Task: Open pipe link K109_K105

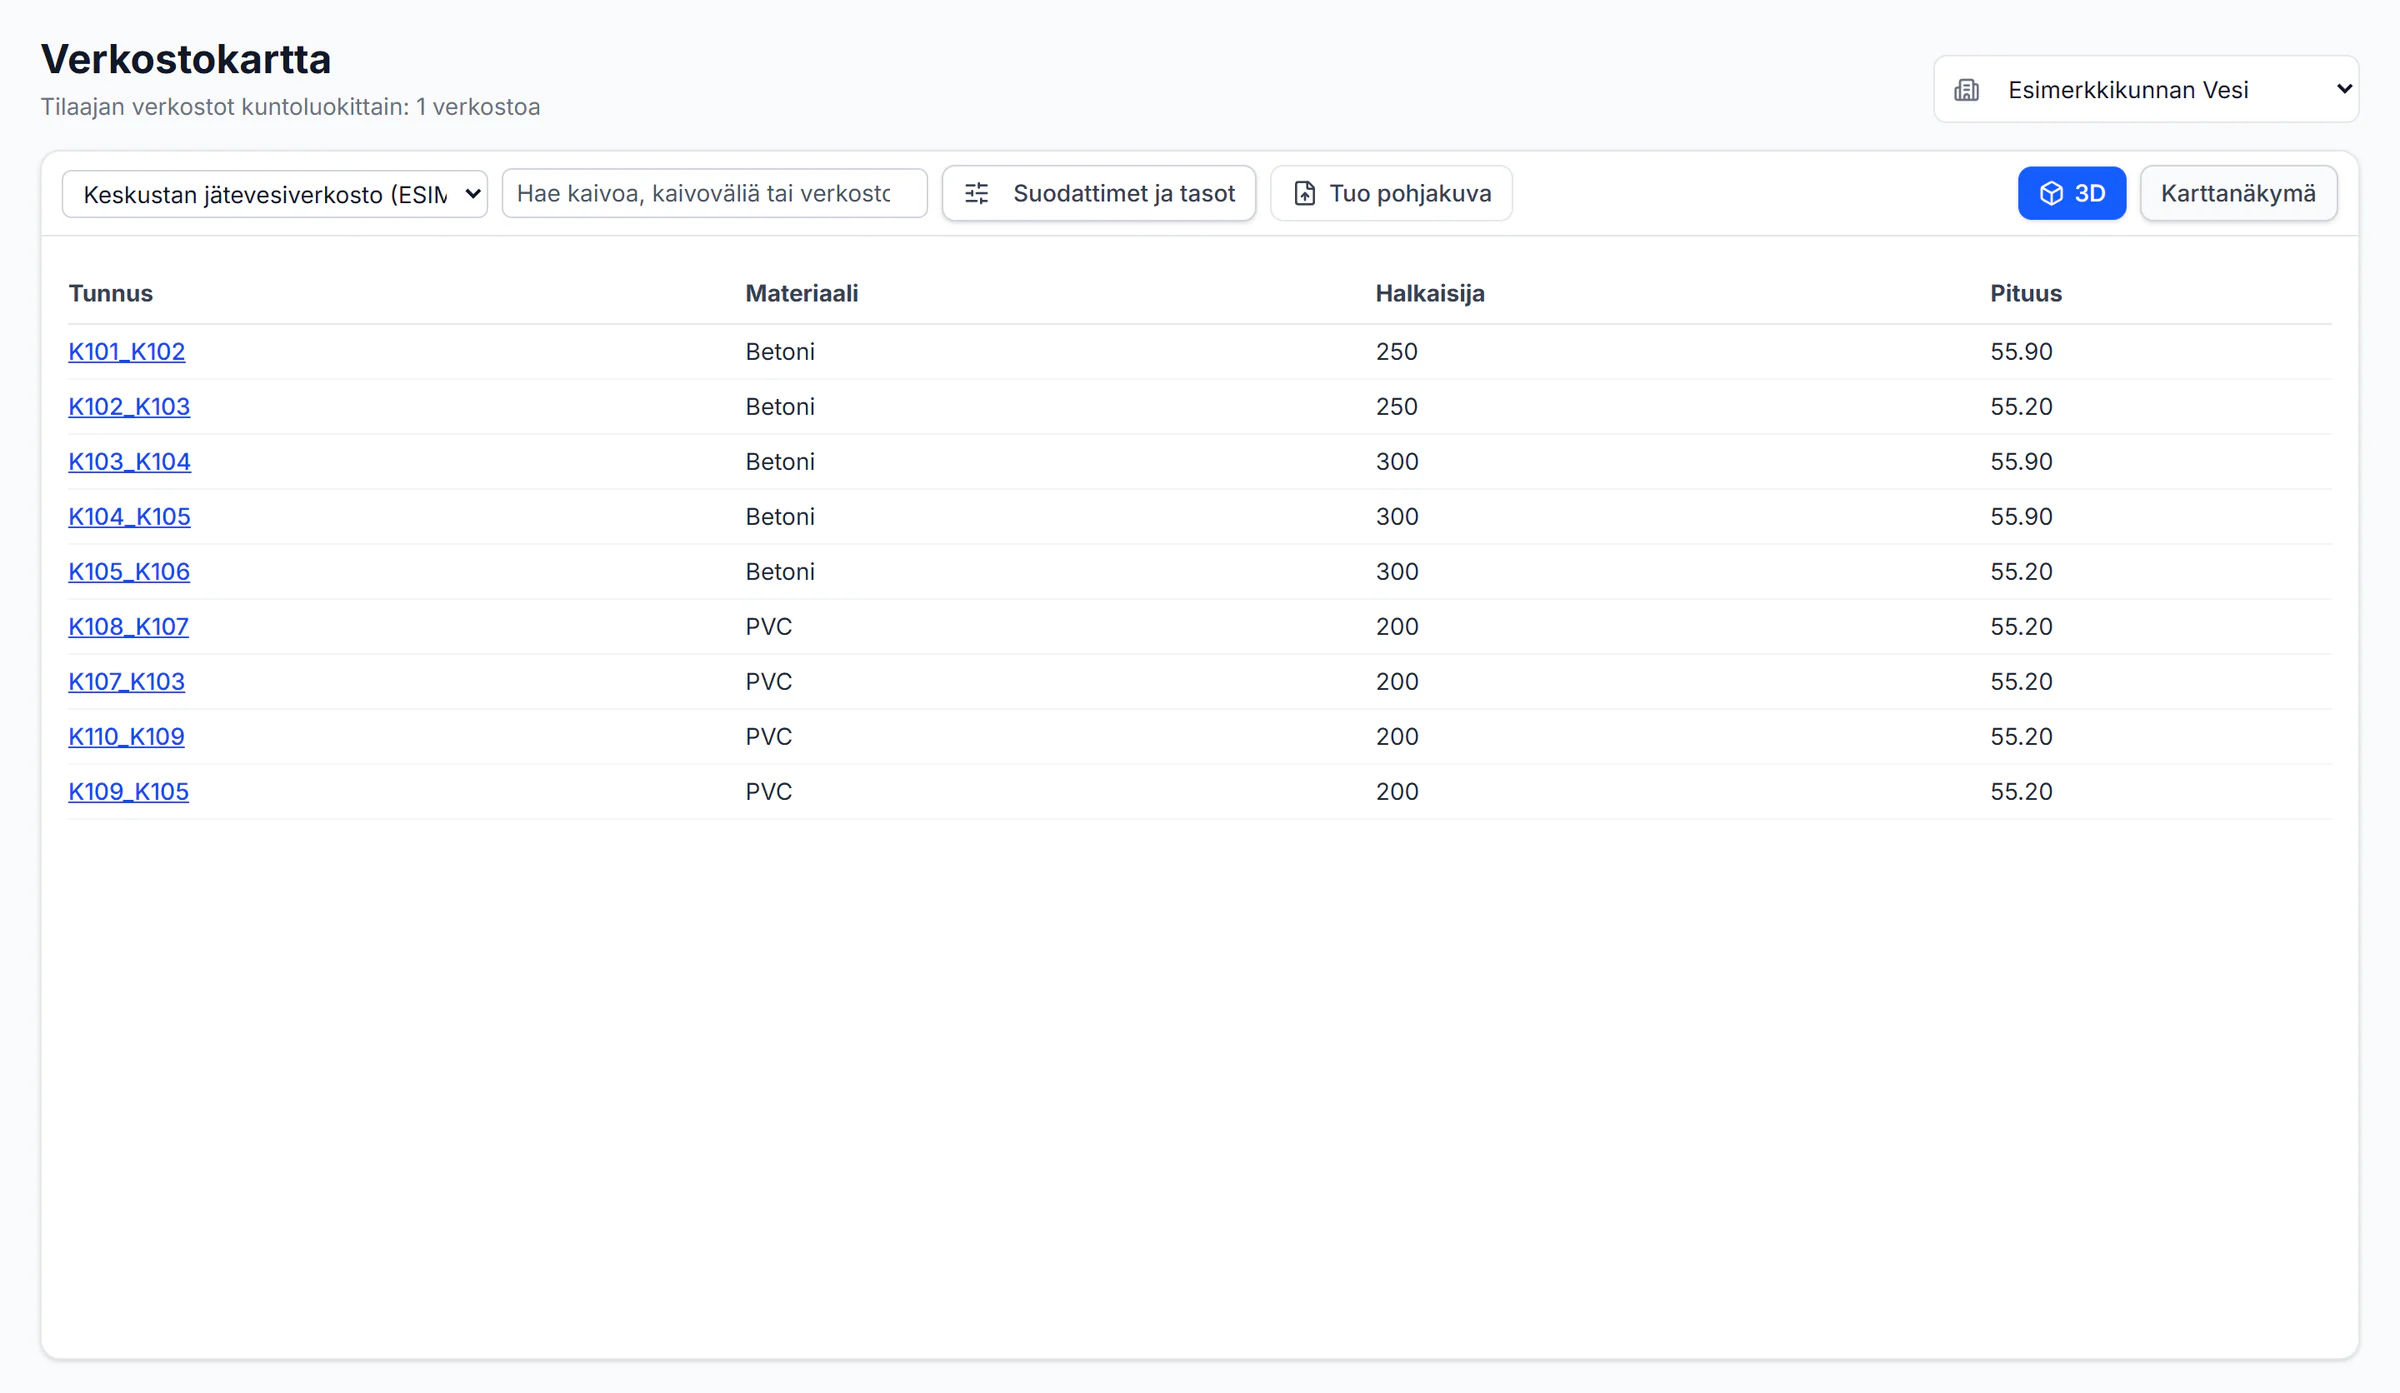Action: 128,791
